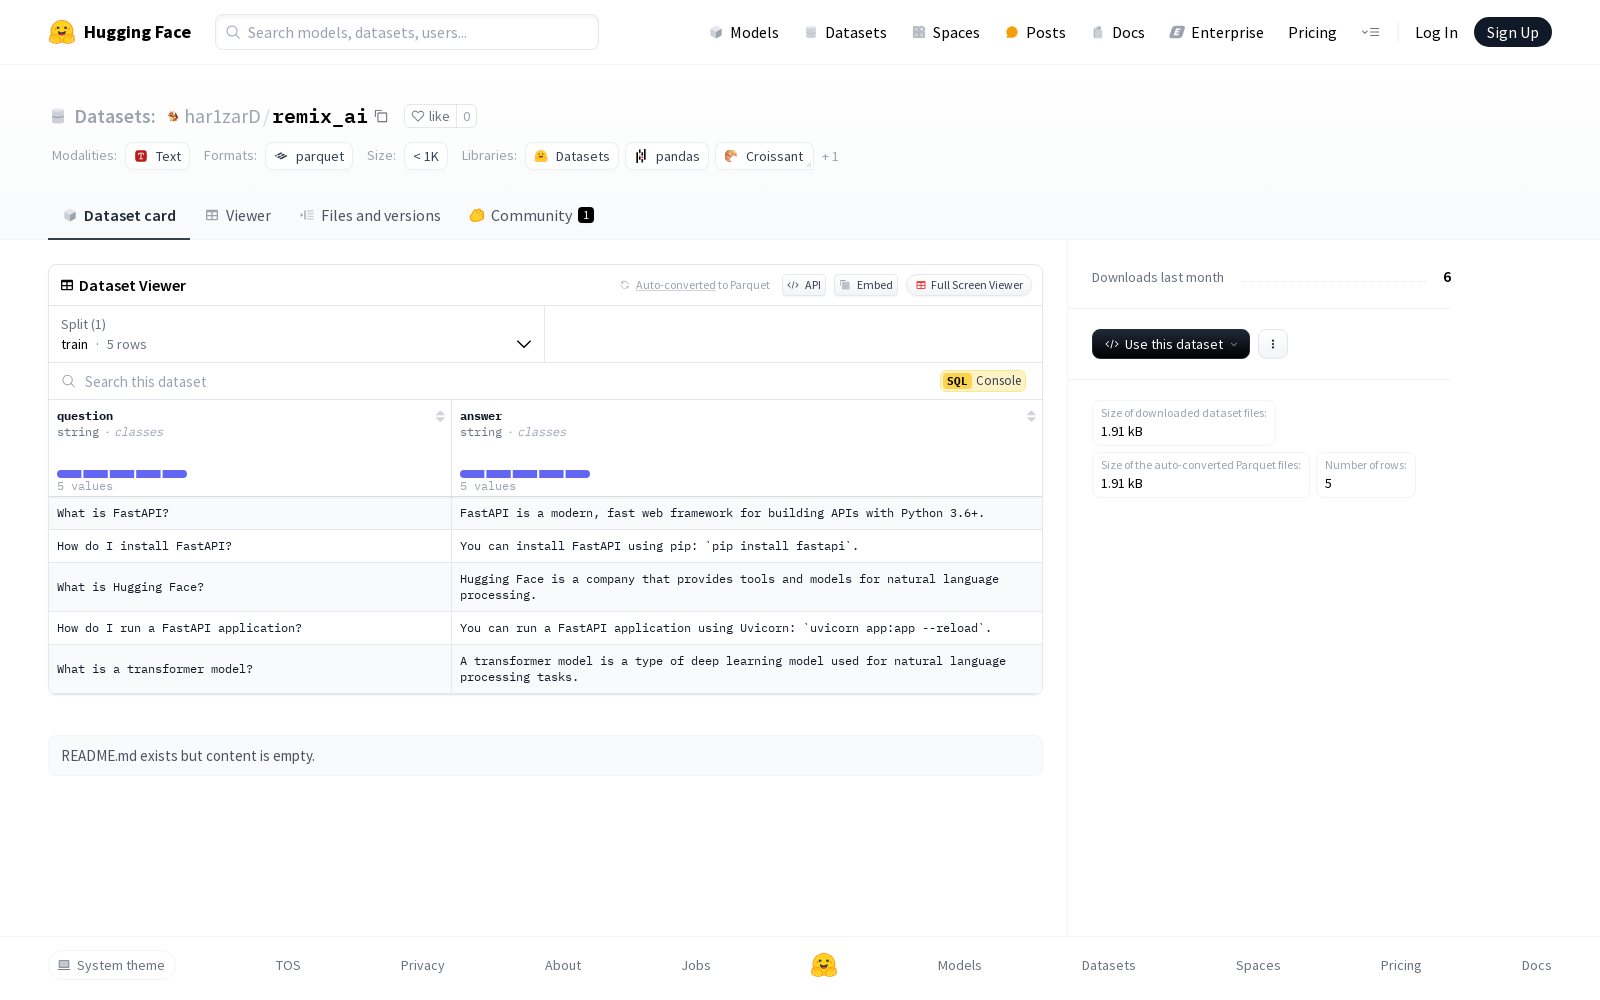Open the System theme selector
The height and width of the screenshot is (1000, 1600).
(x=112, y=965)
